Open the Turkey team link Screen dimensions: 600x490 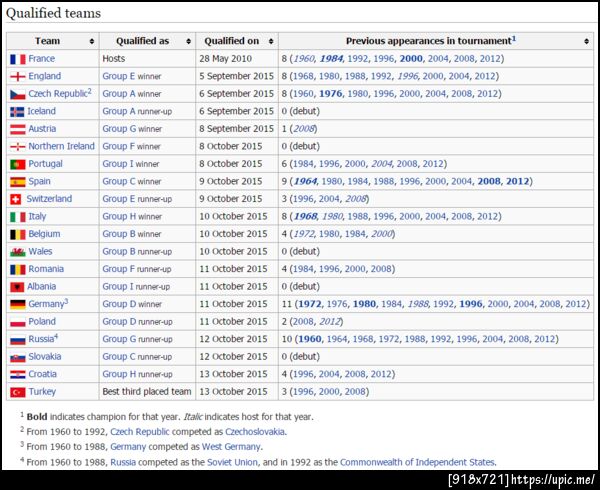click(42, 392)
